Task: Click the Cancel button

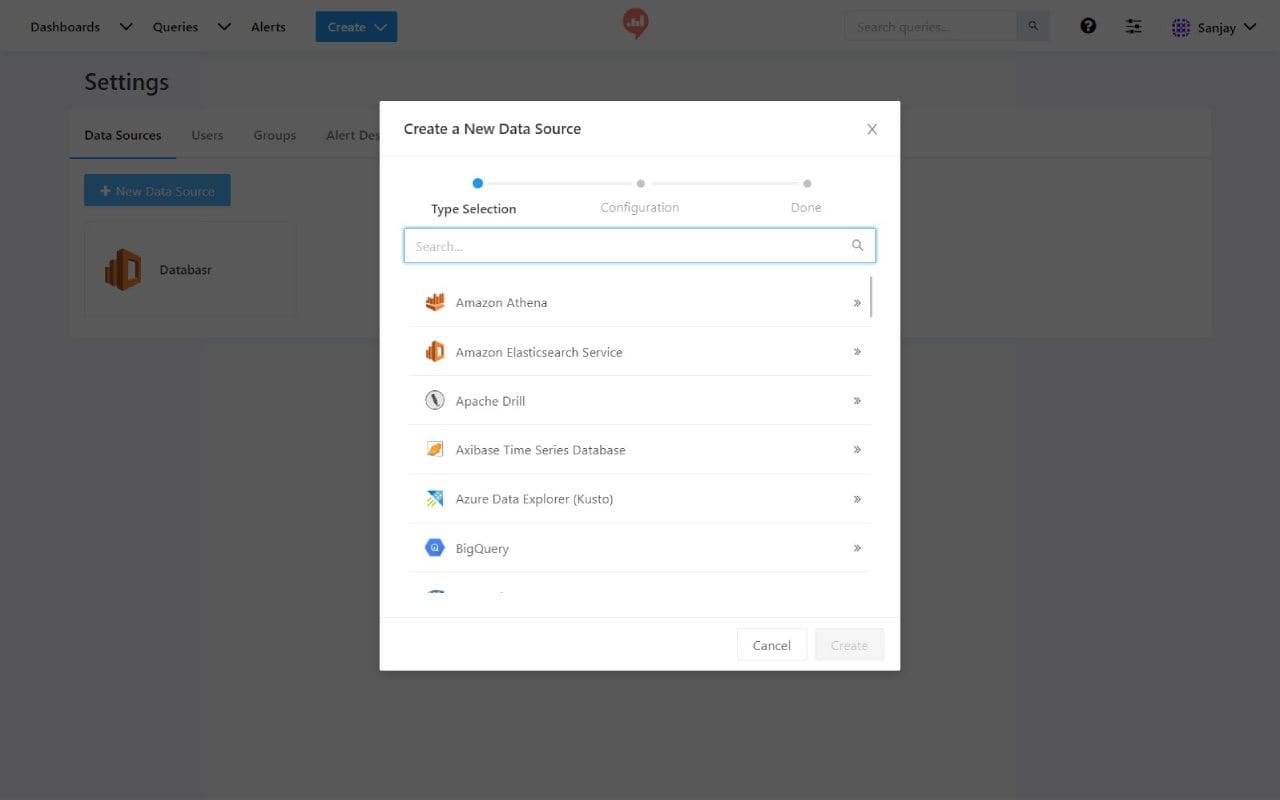Action: 771,644
